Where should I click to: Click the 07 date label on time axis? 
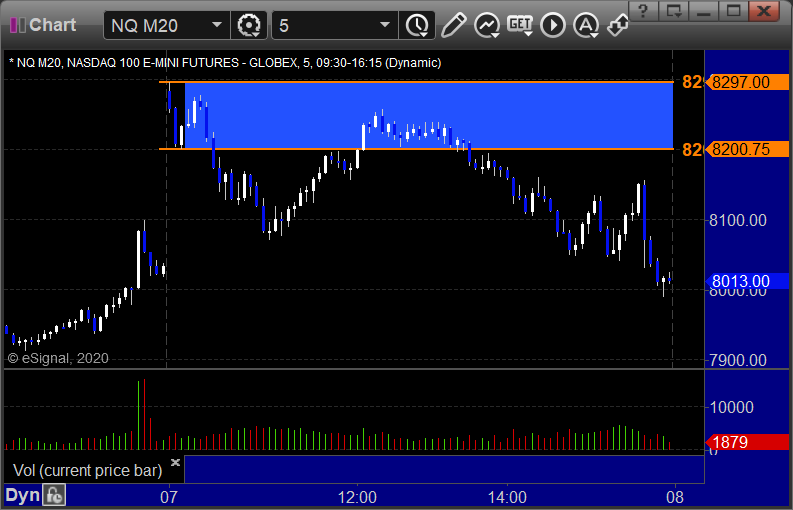click(x=168, y=497)
